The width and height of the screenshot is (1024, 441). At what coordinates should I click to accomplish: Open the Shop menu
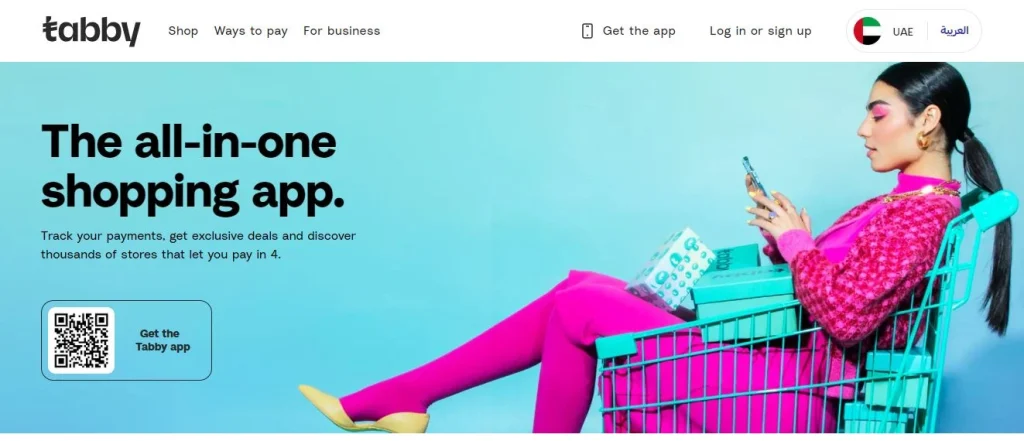click(x=183, y=31)
